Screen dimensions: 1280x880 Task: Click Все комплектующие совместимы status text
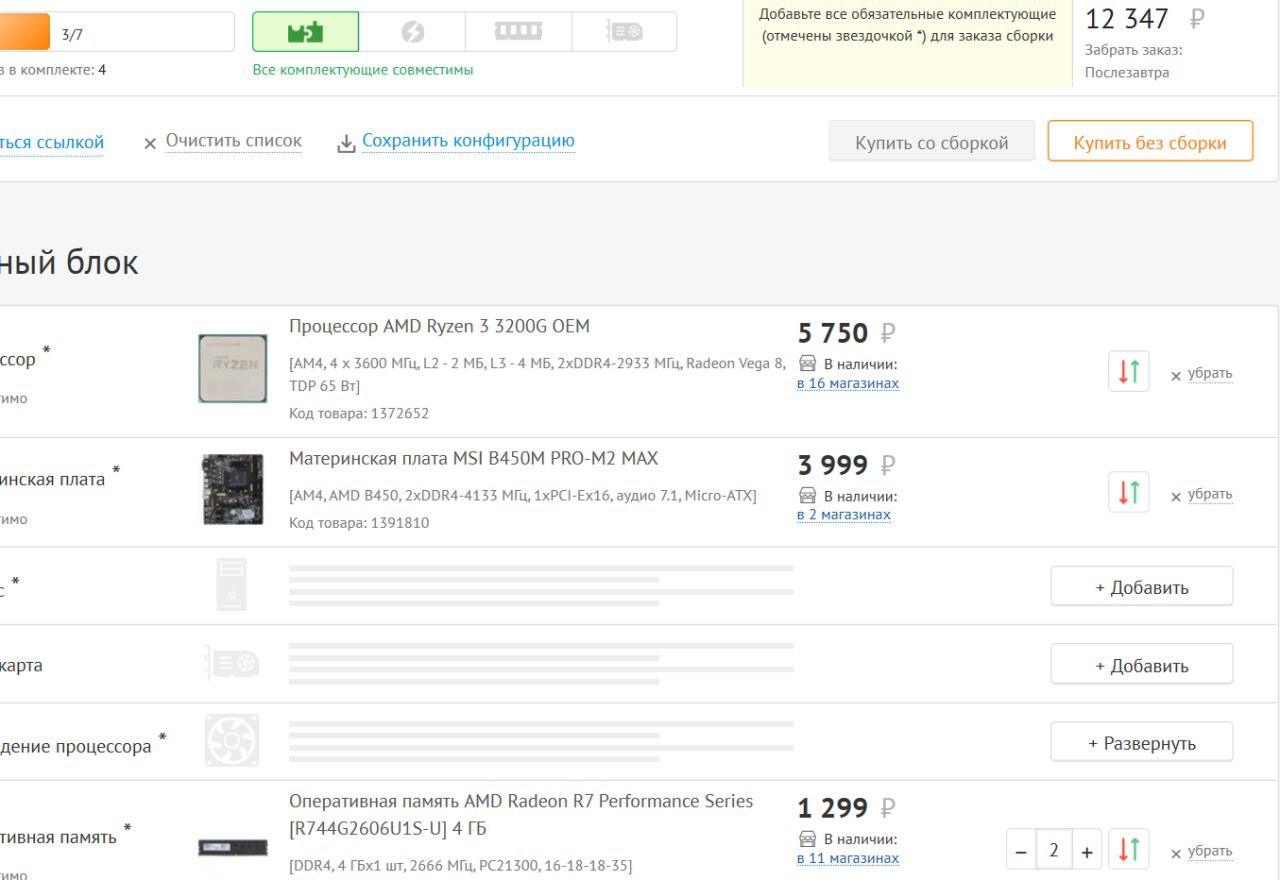coord(363,70)
